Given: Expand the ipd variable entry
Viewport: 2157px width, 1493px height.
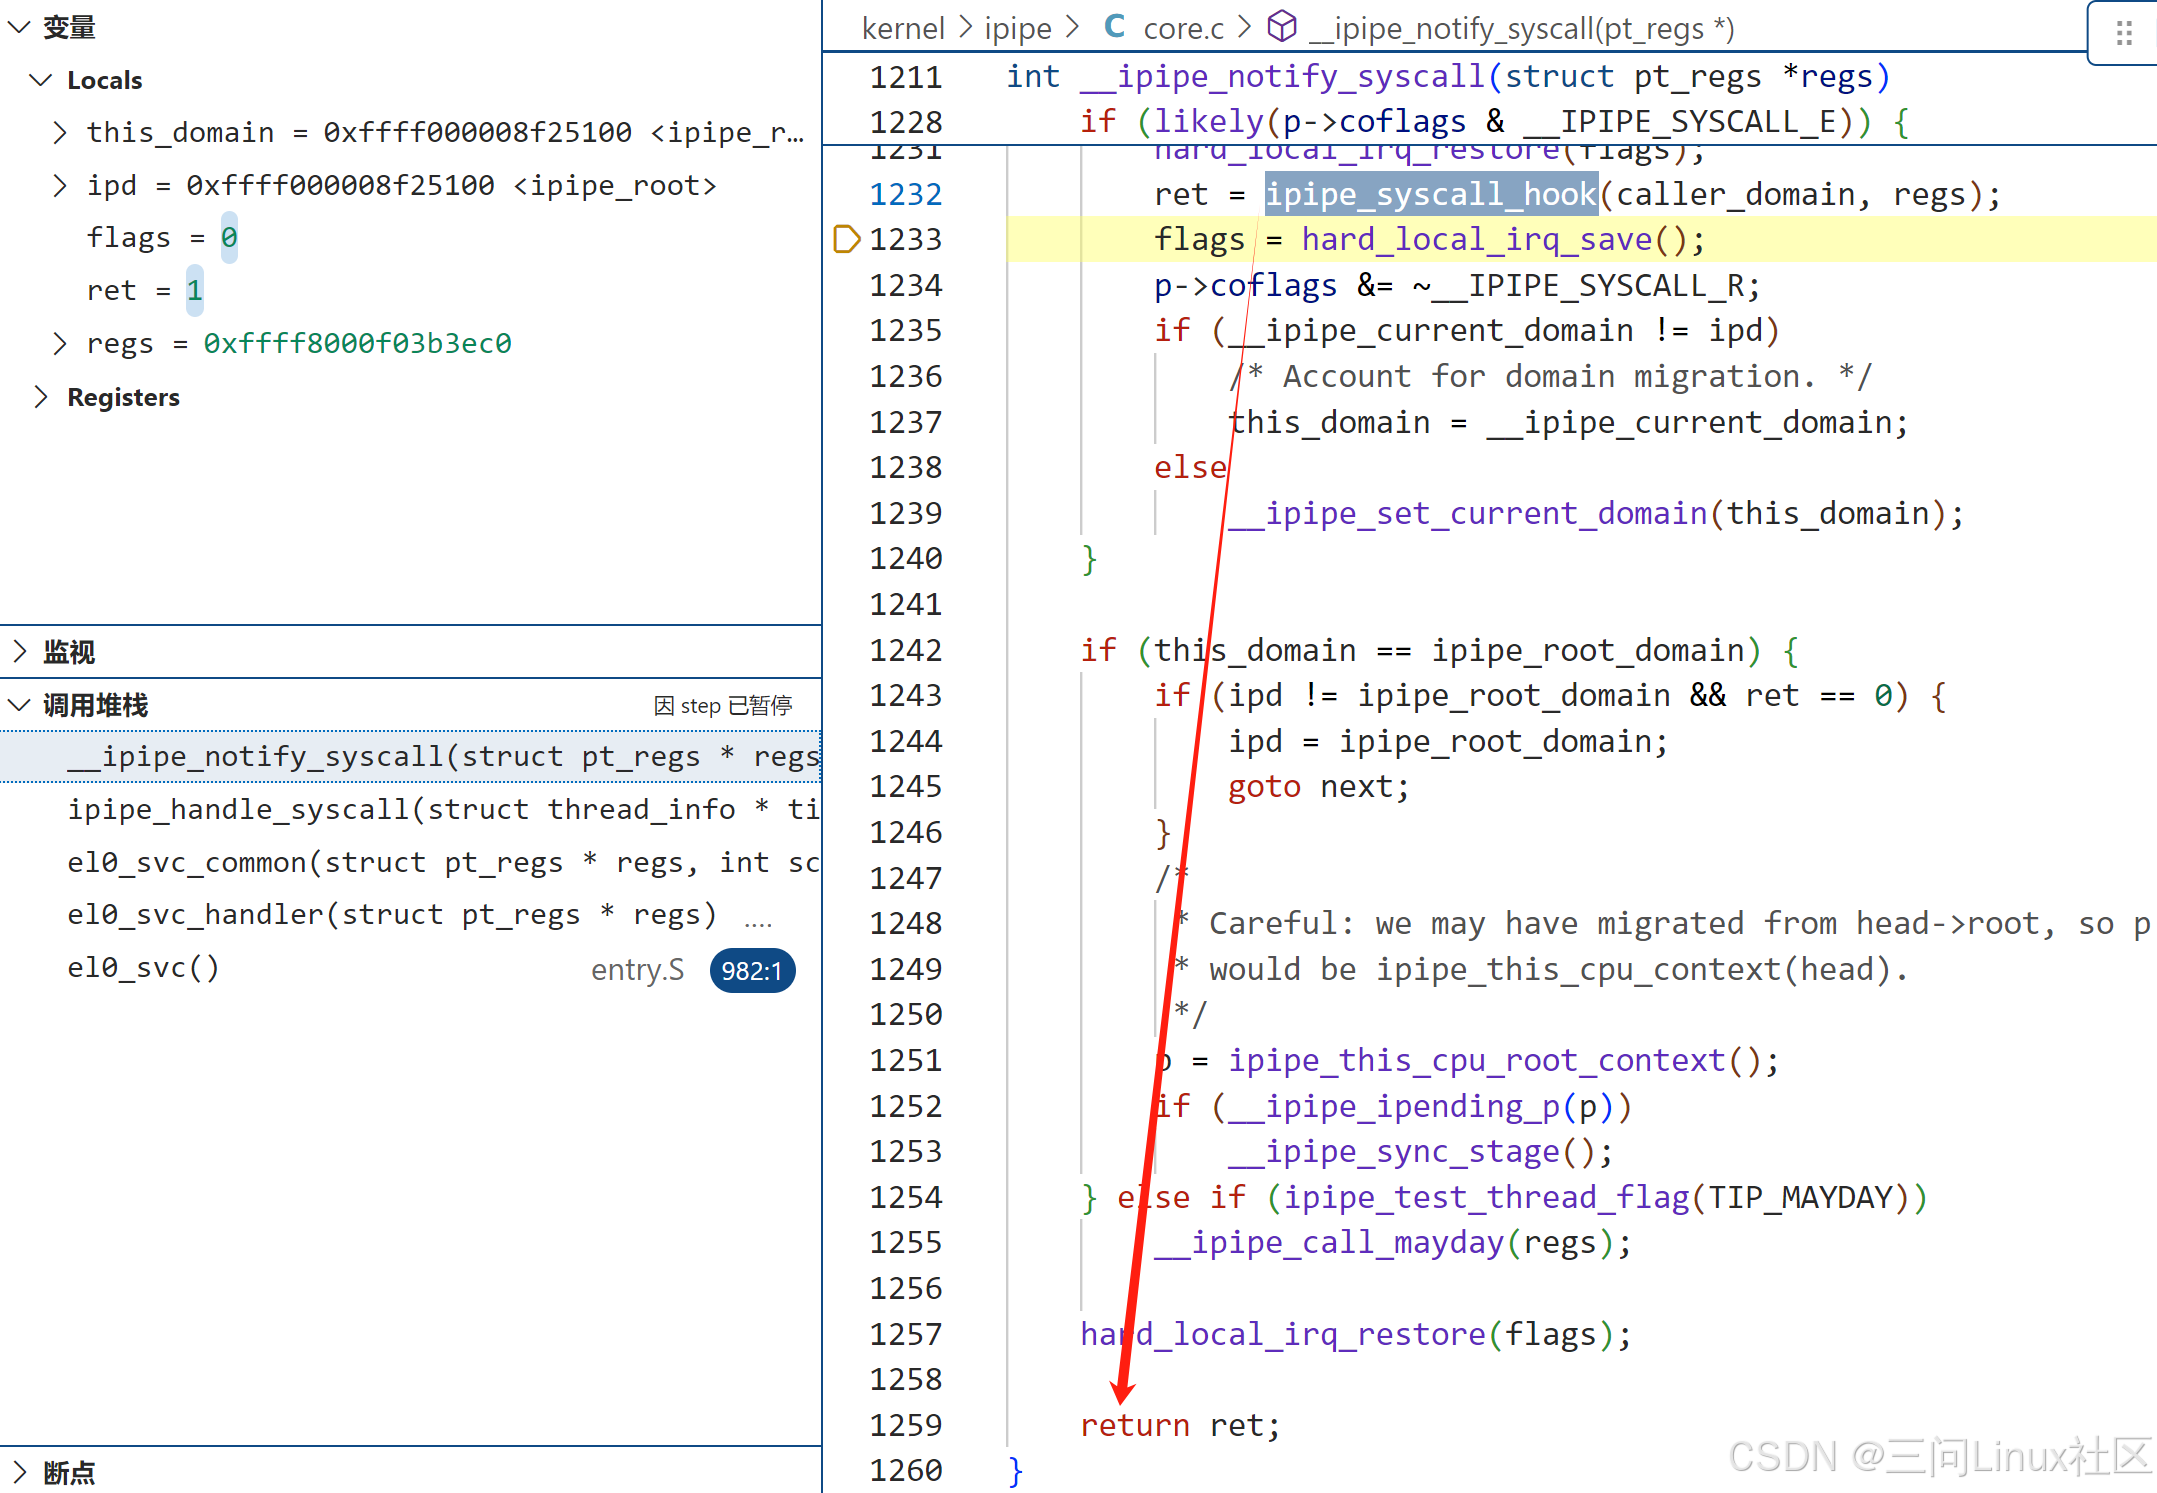Looking at the screenshot, I should point(60,185).
